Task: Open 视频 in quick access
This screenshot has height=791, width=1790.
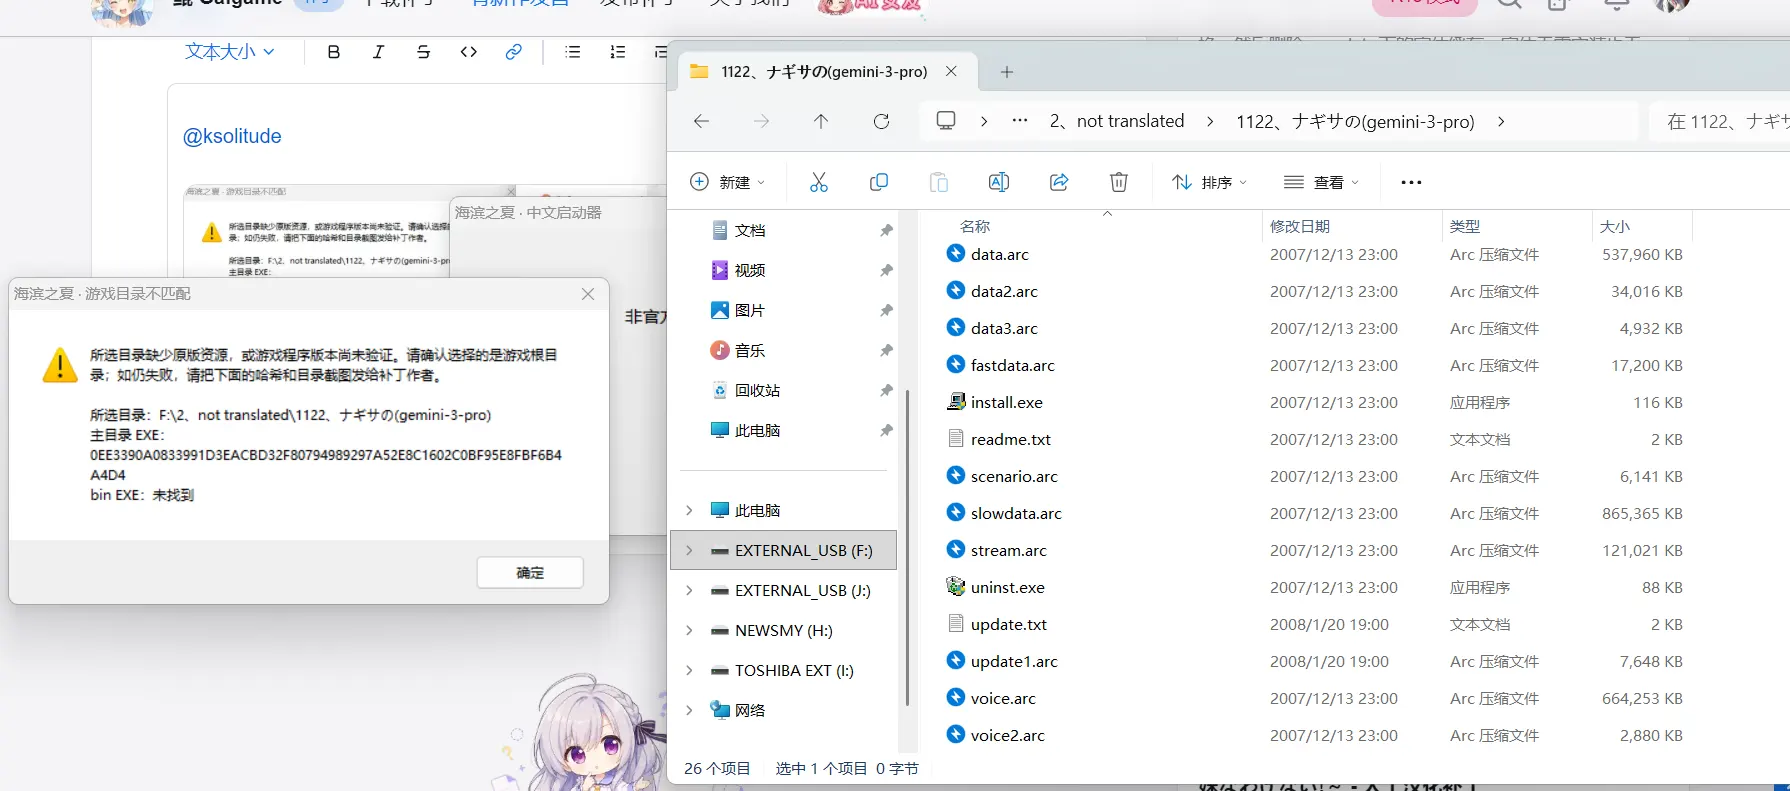Action: 750,271
